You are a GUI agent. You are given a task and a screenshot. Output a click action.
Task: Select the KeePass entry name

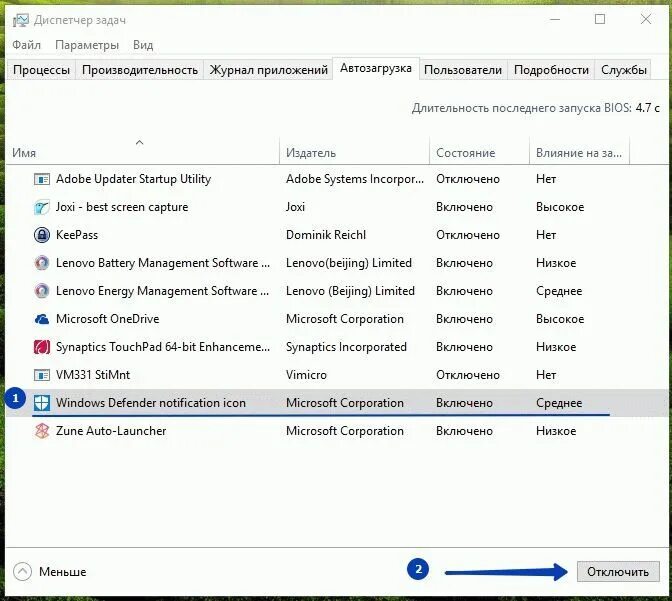point(77,235)
